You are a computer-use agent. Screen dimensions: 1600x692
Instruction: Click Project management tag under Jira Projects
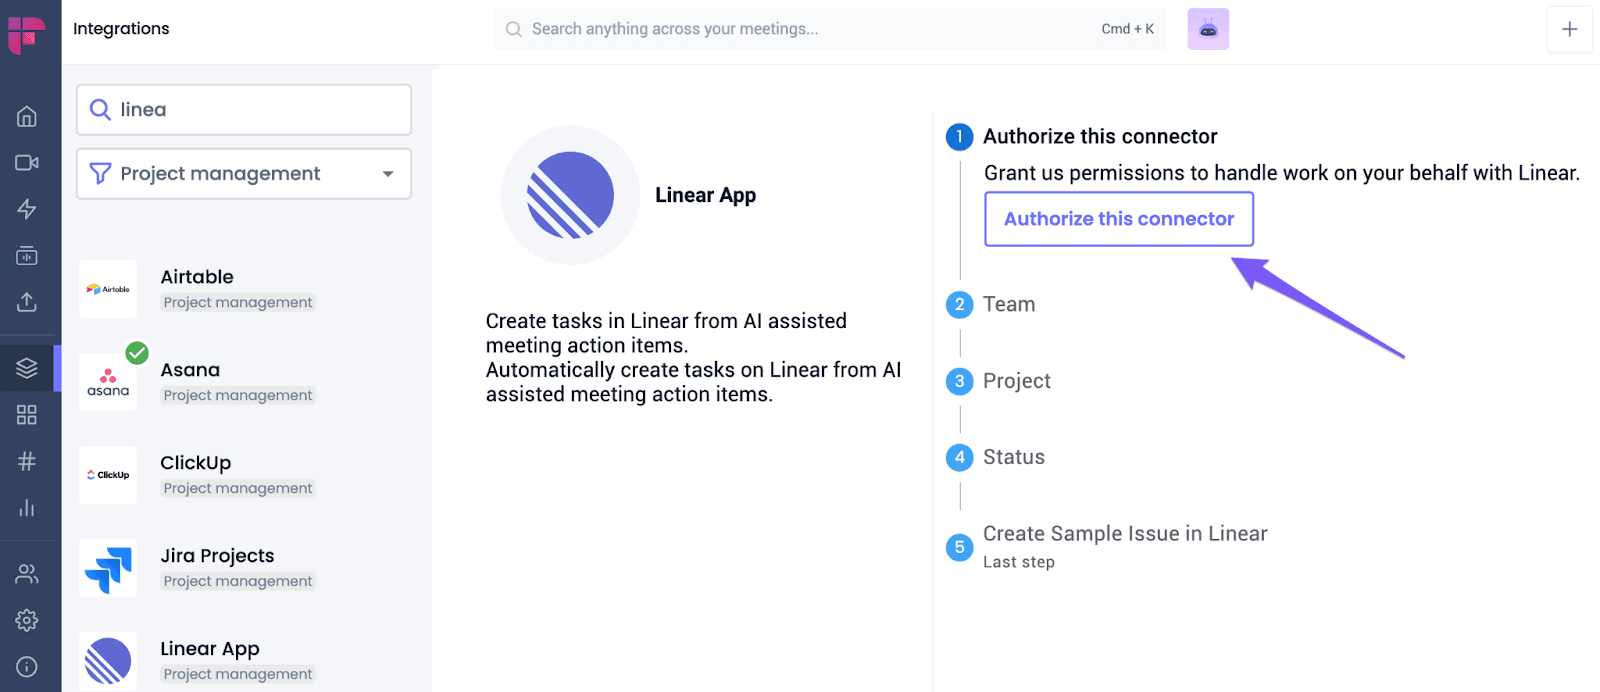[238, 581]
